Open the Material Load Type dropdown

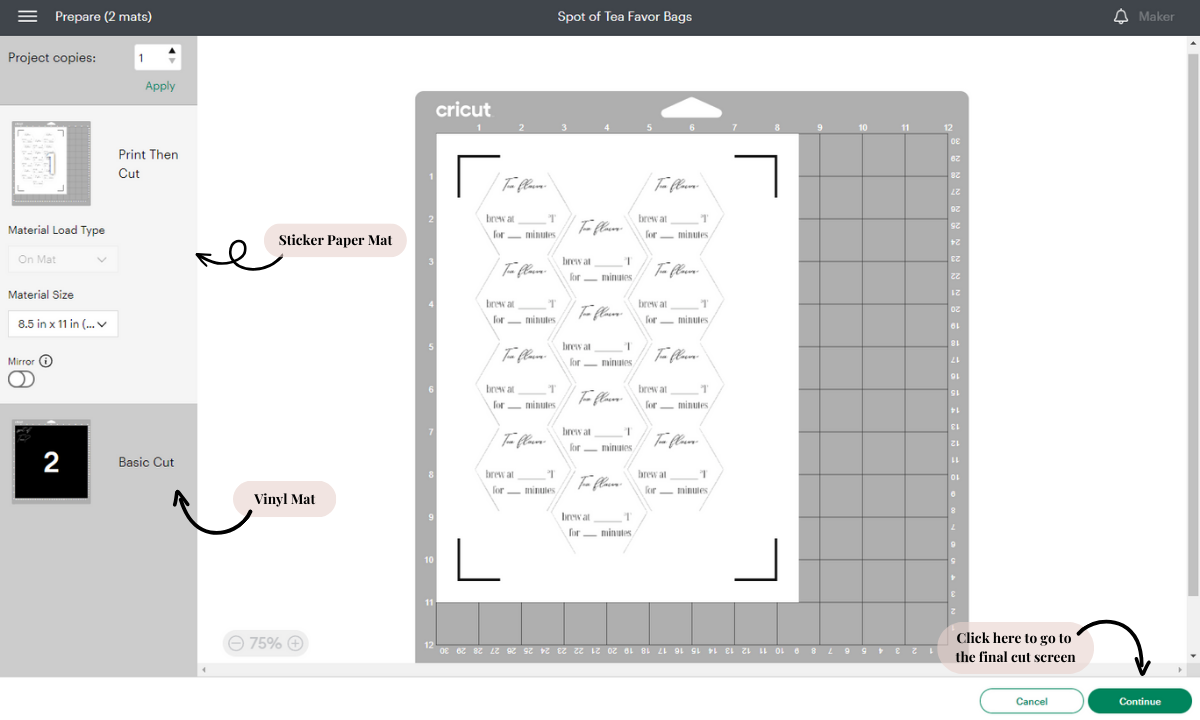click(63, 260)
